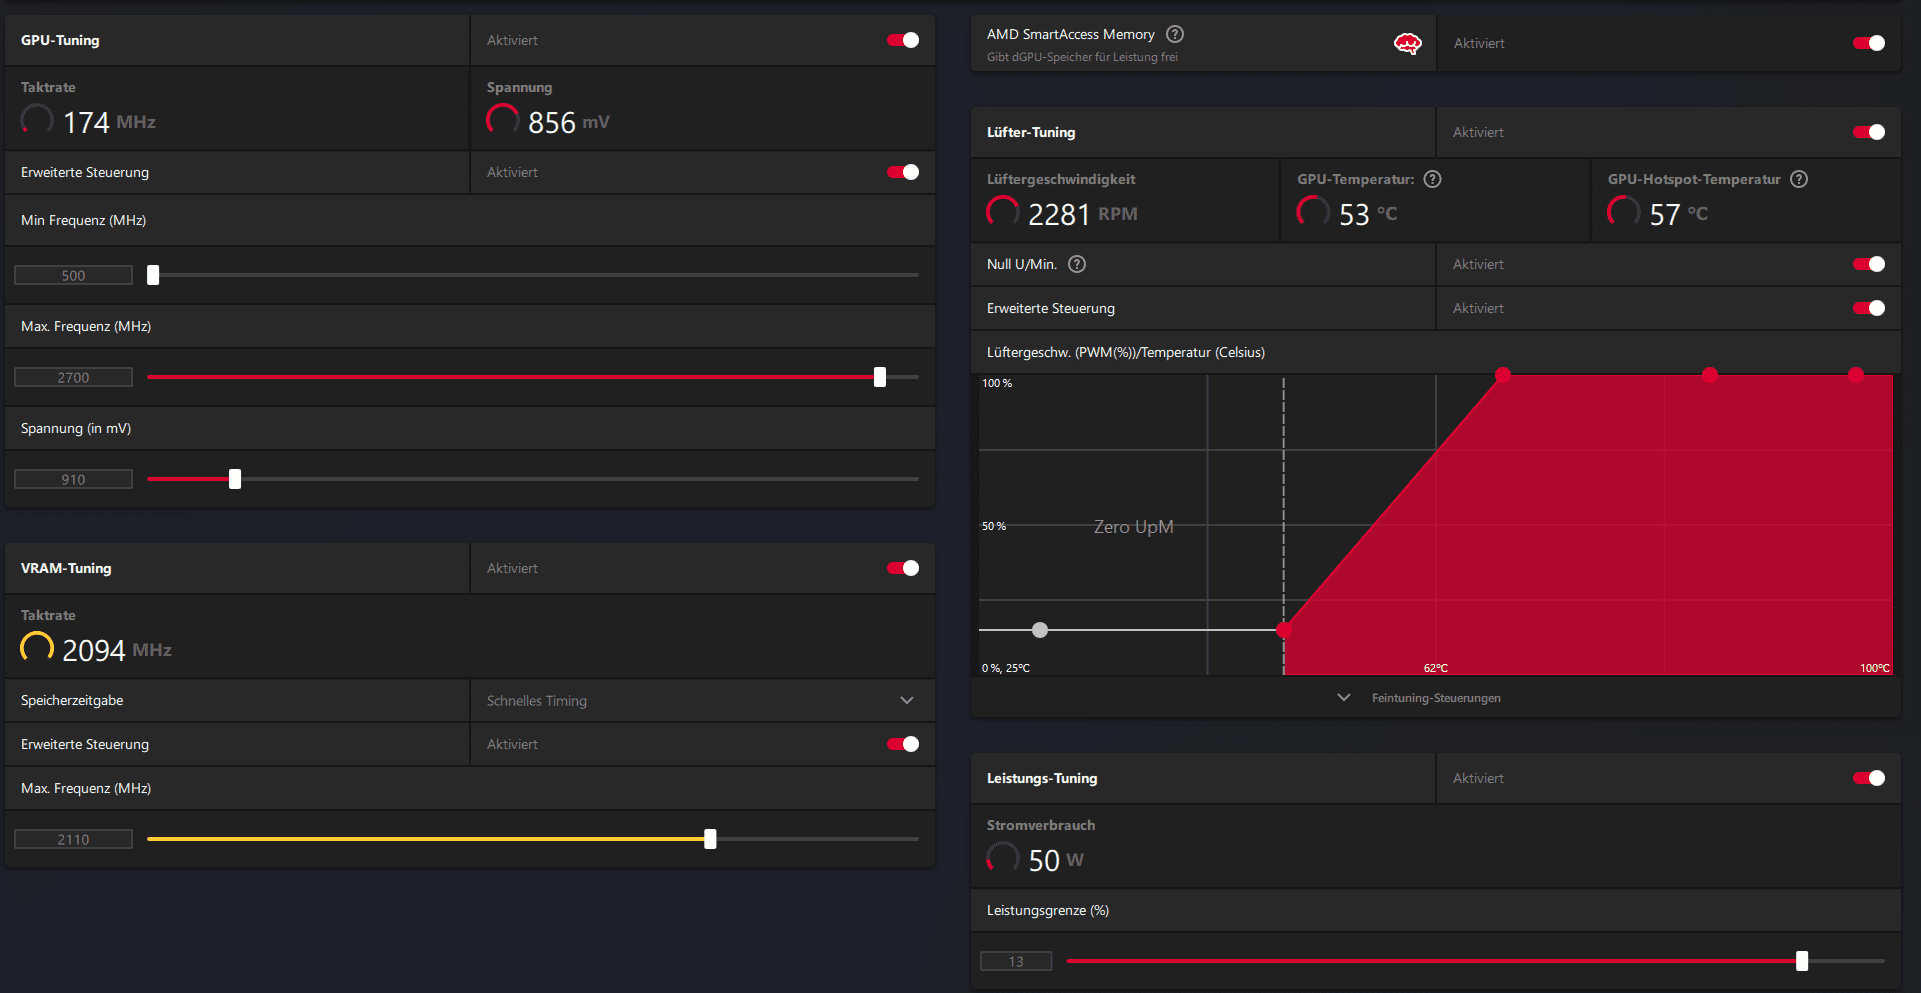Open the GPU-Hotspot-Temperatur help icon
1921x993 pixels.
pyautogui.click(x=1799, y=179)
